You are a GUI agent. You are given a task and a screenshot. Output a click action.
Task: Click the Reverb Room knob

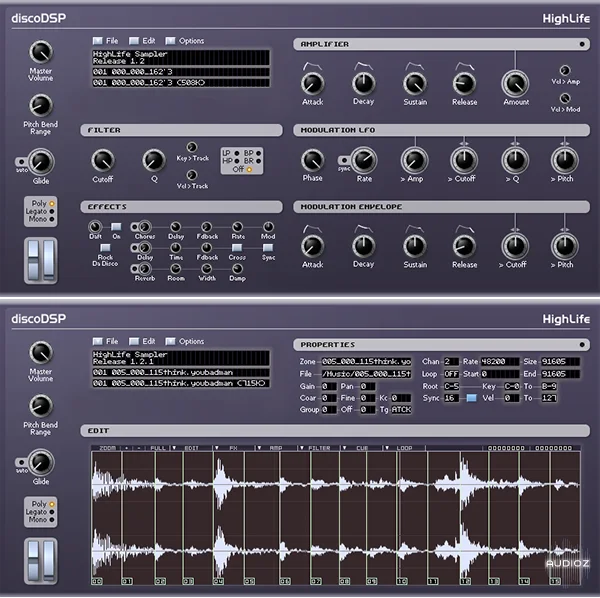(176, 269)
